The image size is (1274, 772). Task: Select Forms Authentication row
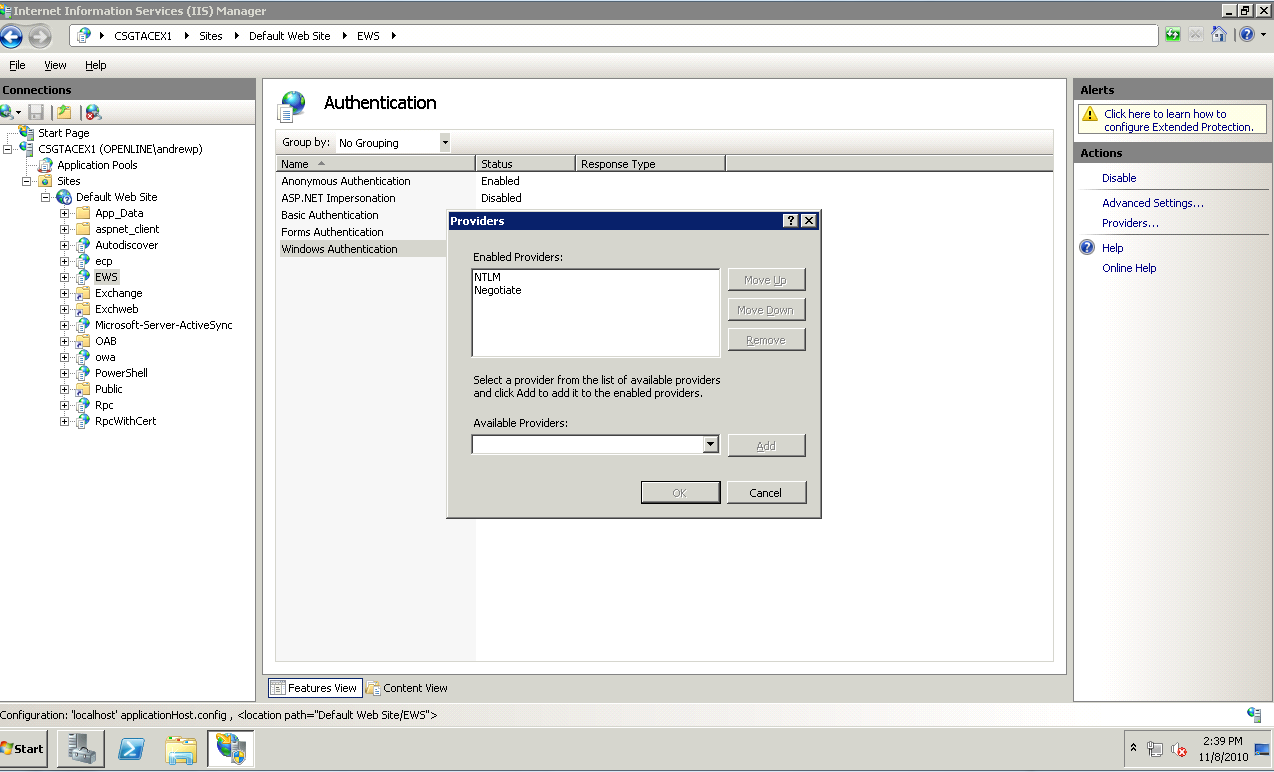332,232
